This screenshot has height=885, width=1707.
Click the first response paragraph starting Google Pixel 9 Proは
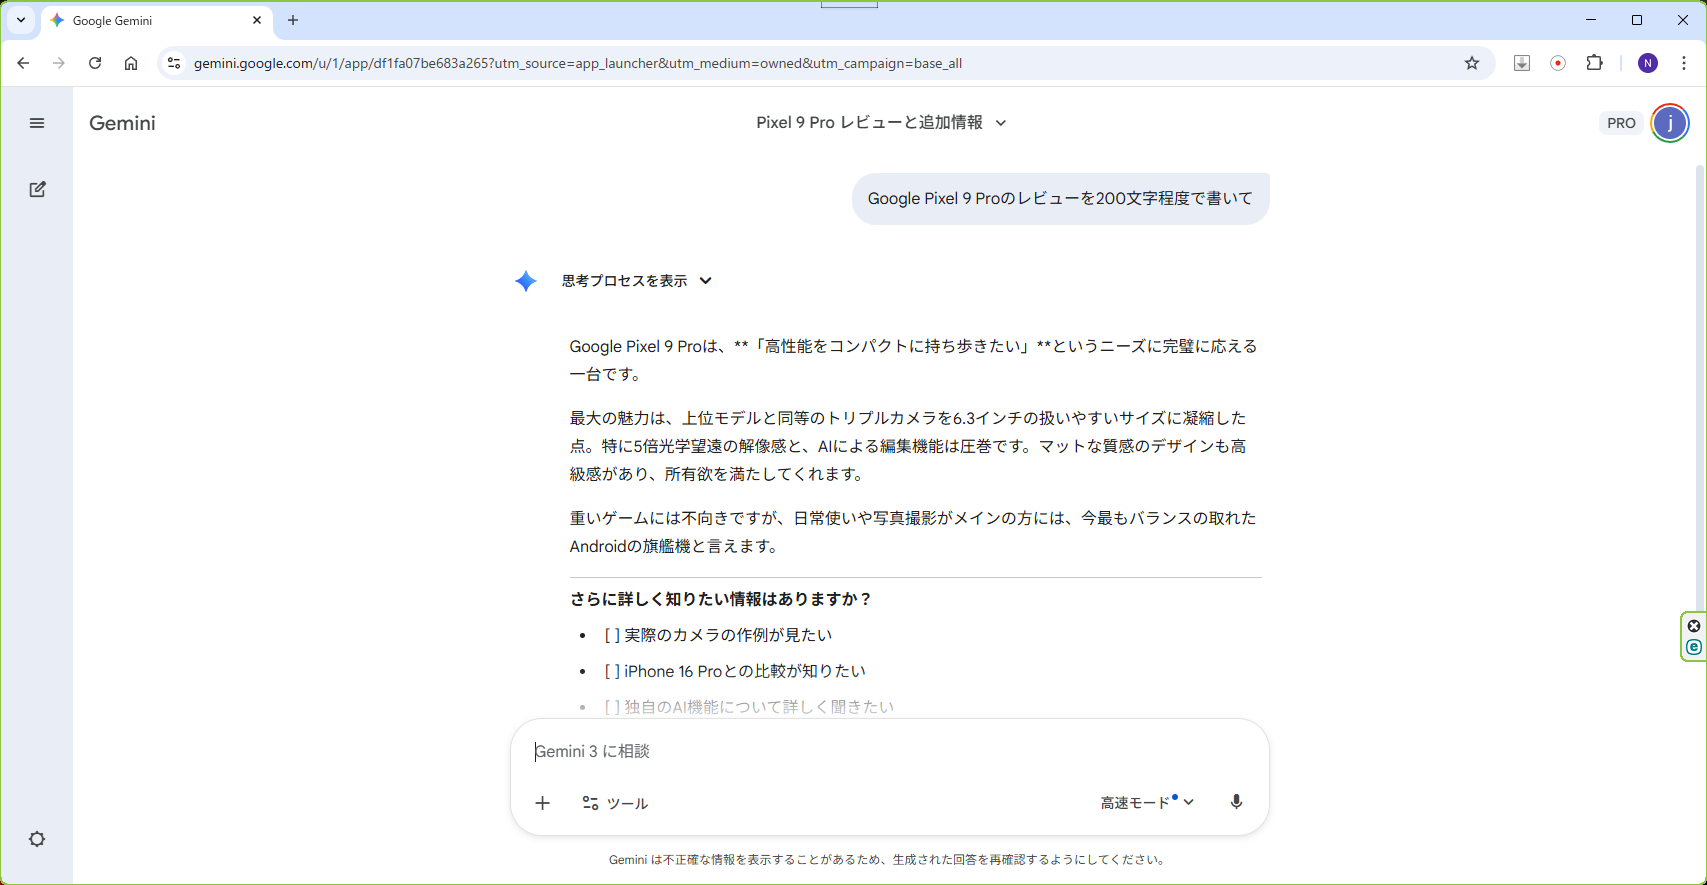click(x=914, y=360)
